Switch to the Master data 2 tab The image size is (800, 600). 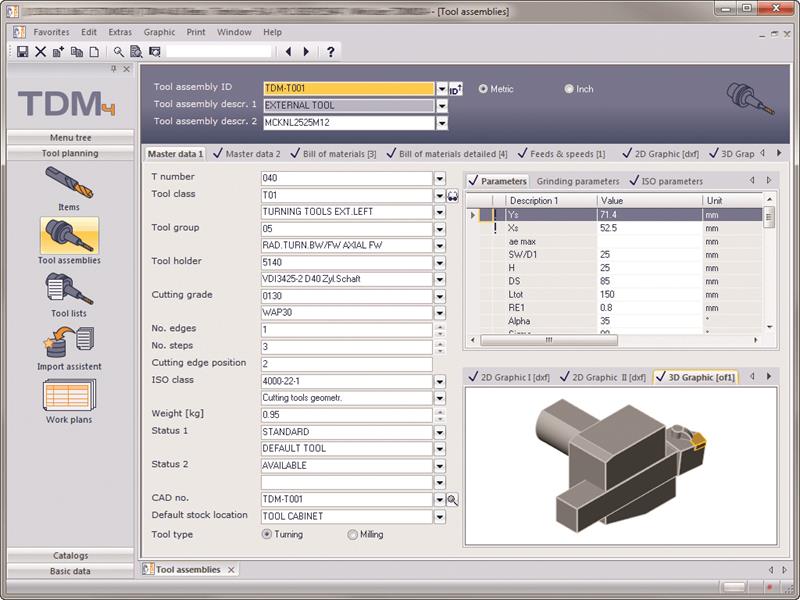point(247,154)
